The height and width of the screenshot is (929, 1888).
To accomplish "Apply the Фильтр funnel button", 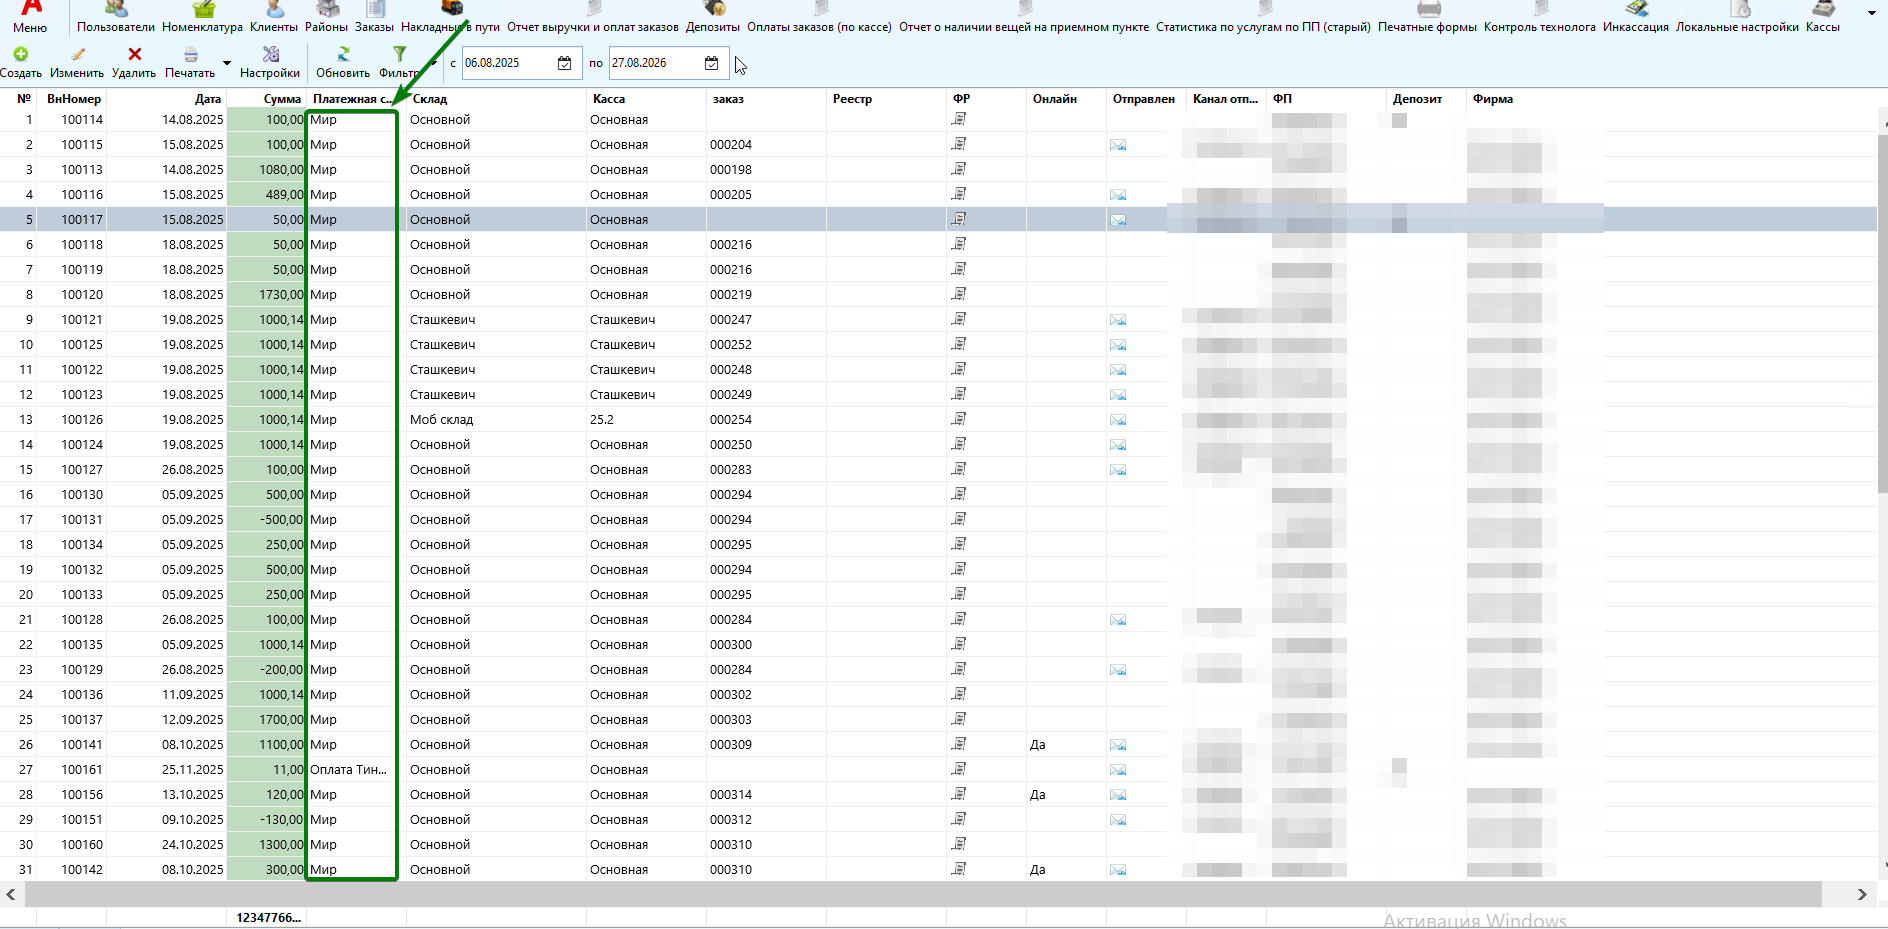I will 399,62.
